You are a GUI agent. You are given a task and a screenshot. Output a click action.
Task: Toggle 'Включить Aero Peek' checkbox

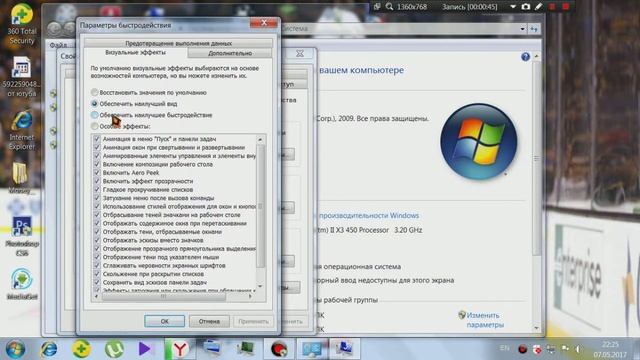tap(97, 173)
